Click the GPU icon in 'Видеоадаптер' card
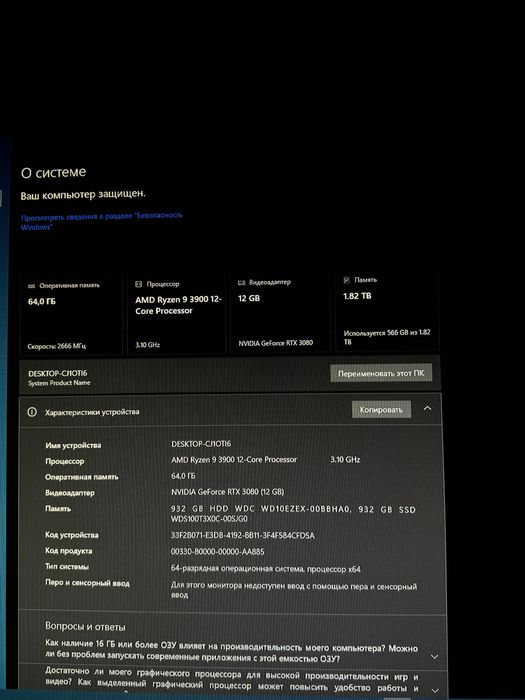The width and height of the screenshot is (525, 700). click(x=242, y=283)
